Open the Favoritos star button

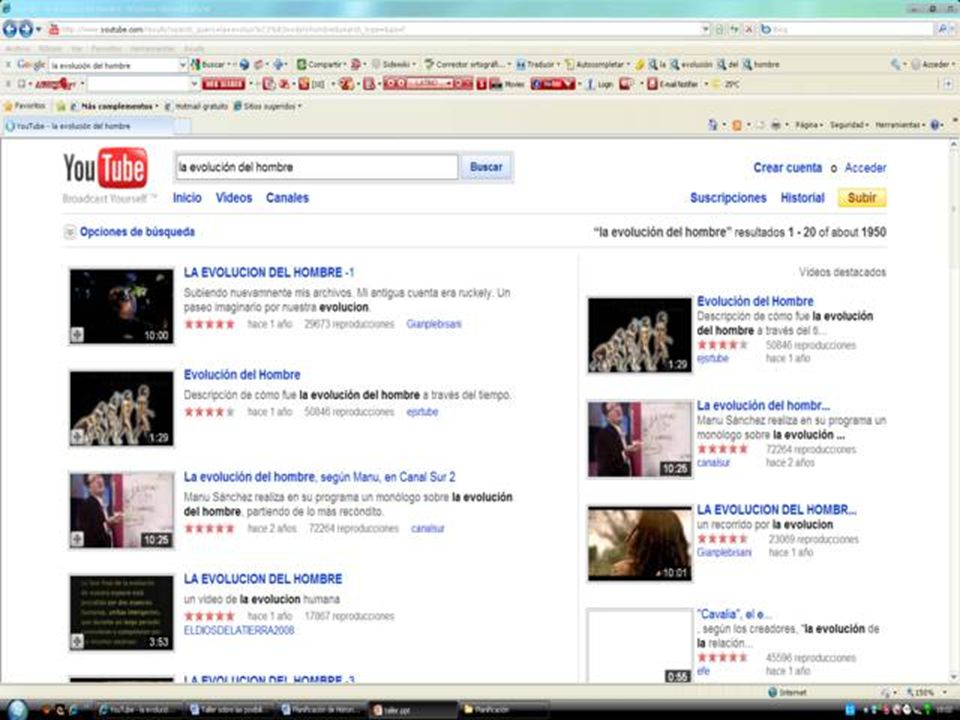[25, 106]
